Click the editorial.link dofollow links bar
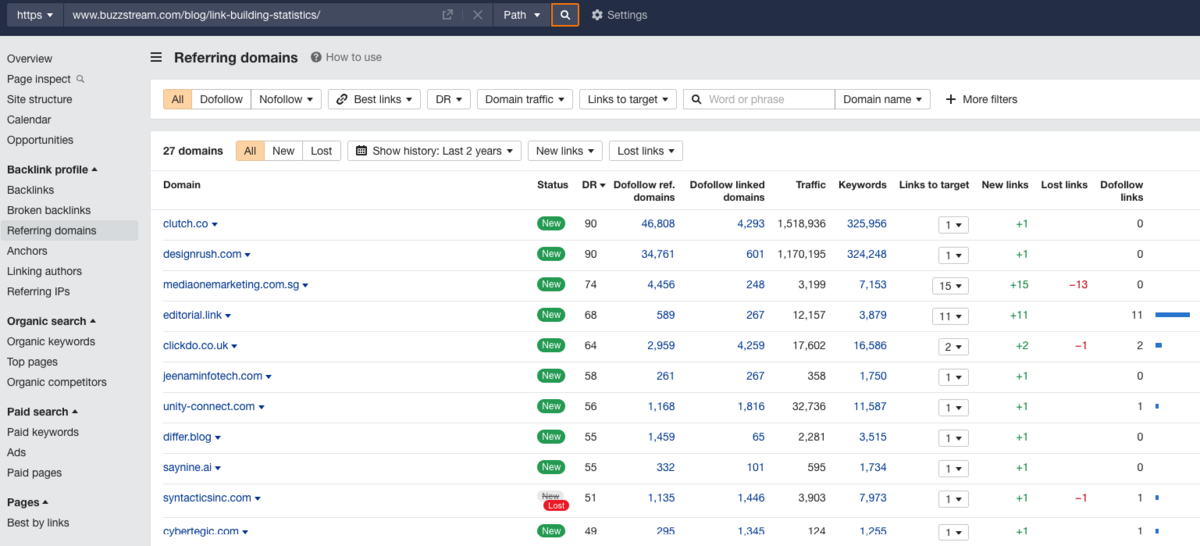 1172,315
